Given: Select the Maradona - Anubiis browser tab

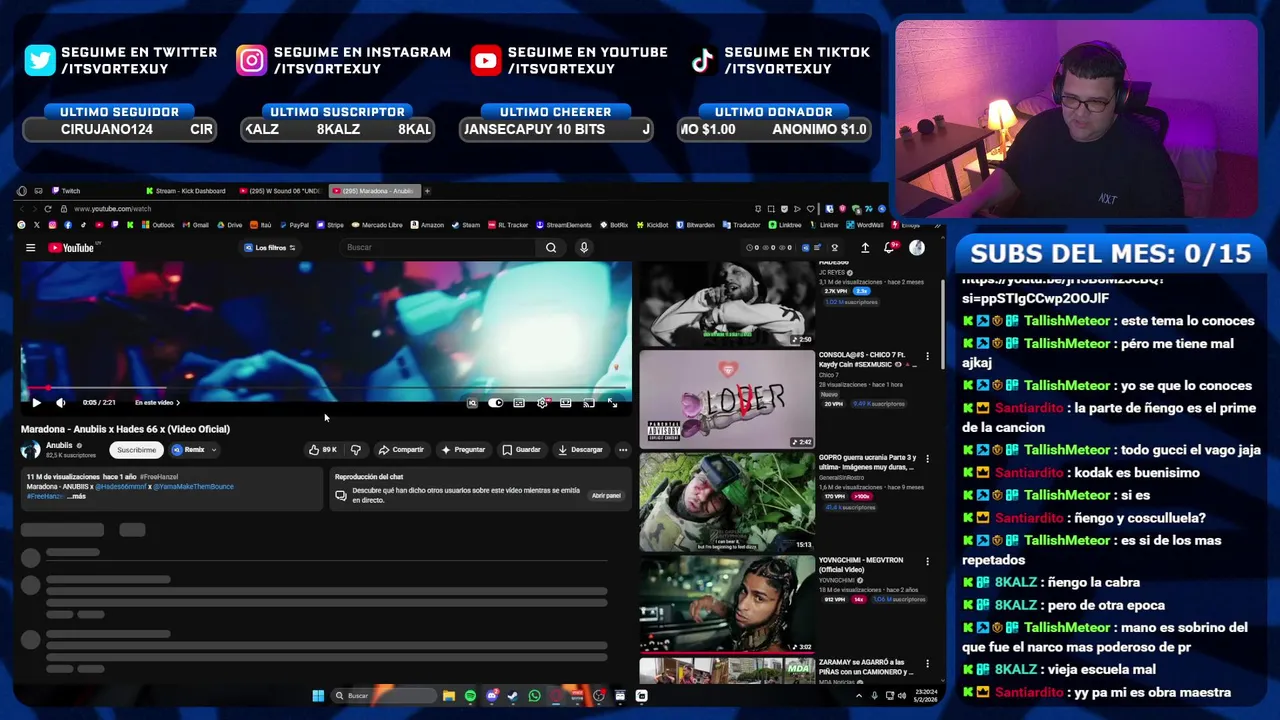Looking at the screenshot, I should (374, 191).
